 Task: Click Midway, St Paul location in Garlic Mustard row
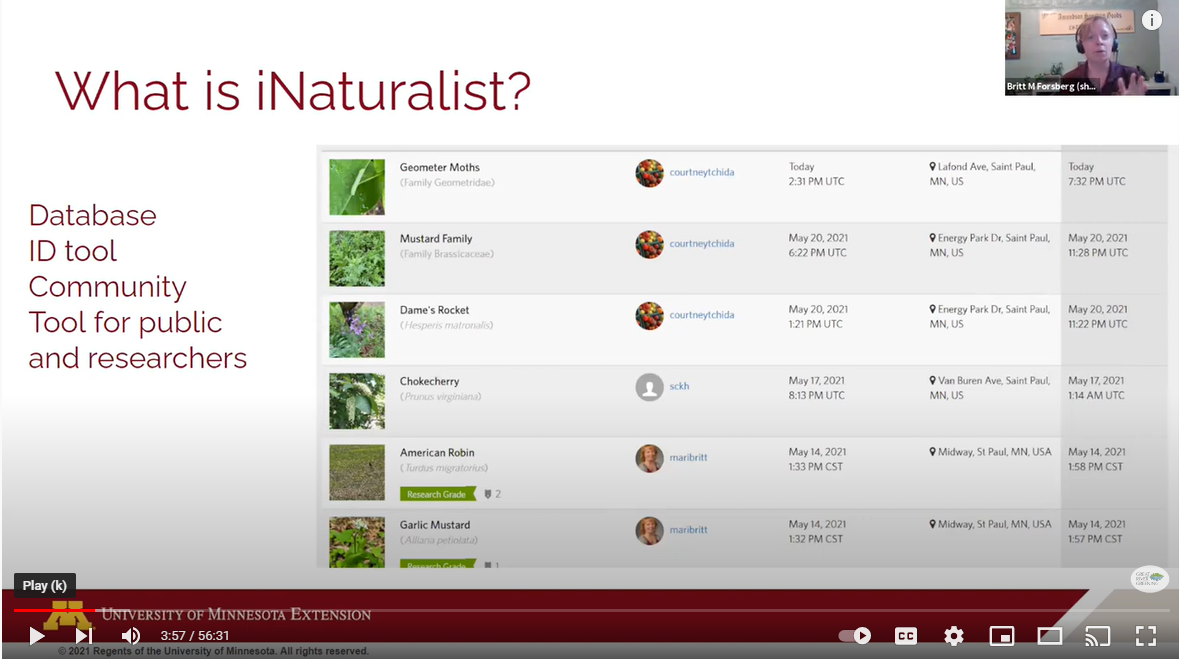[x=990, y=524]
